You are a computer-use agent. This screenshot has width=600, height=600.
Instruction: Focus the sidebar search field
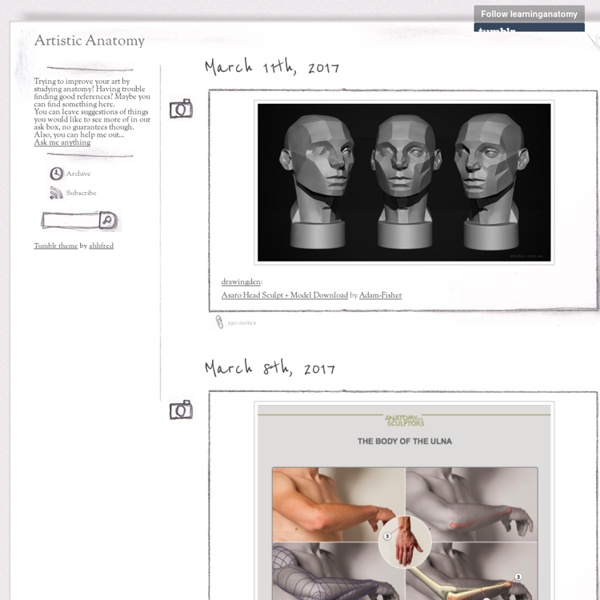70,220
